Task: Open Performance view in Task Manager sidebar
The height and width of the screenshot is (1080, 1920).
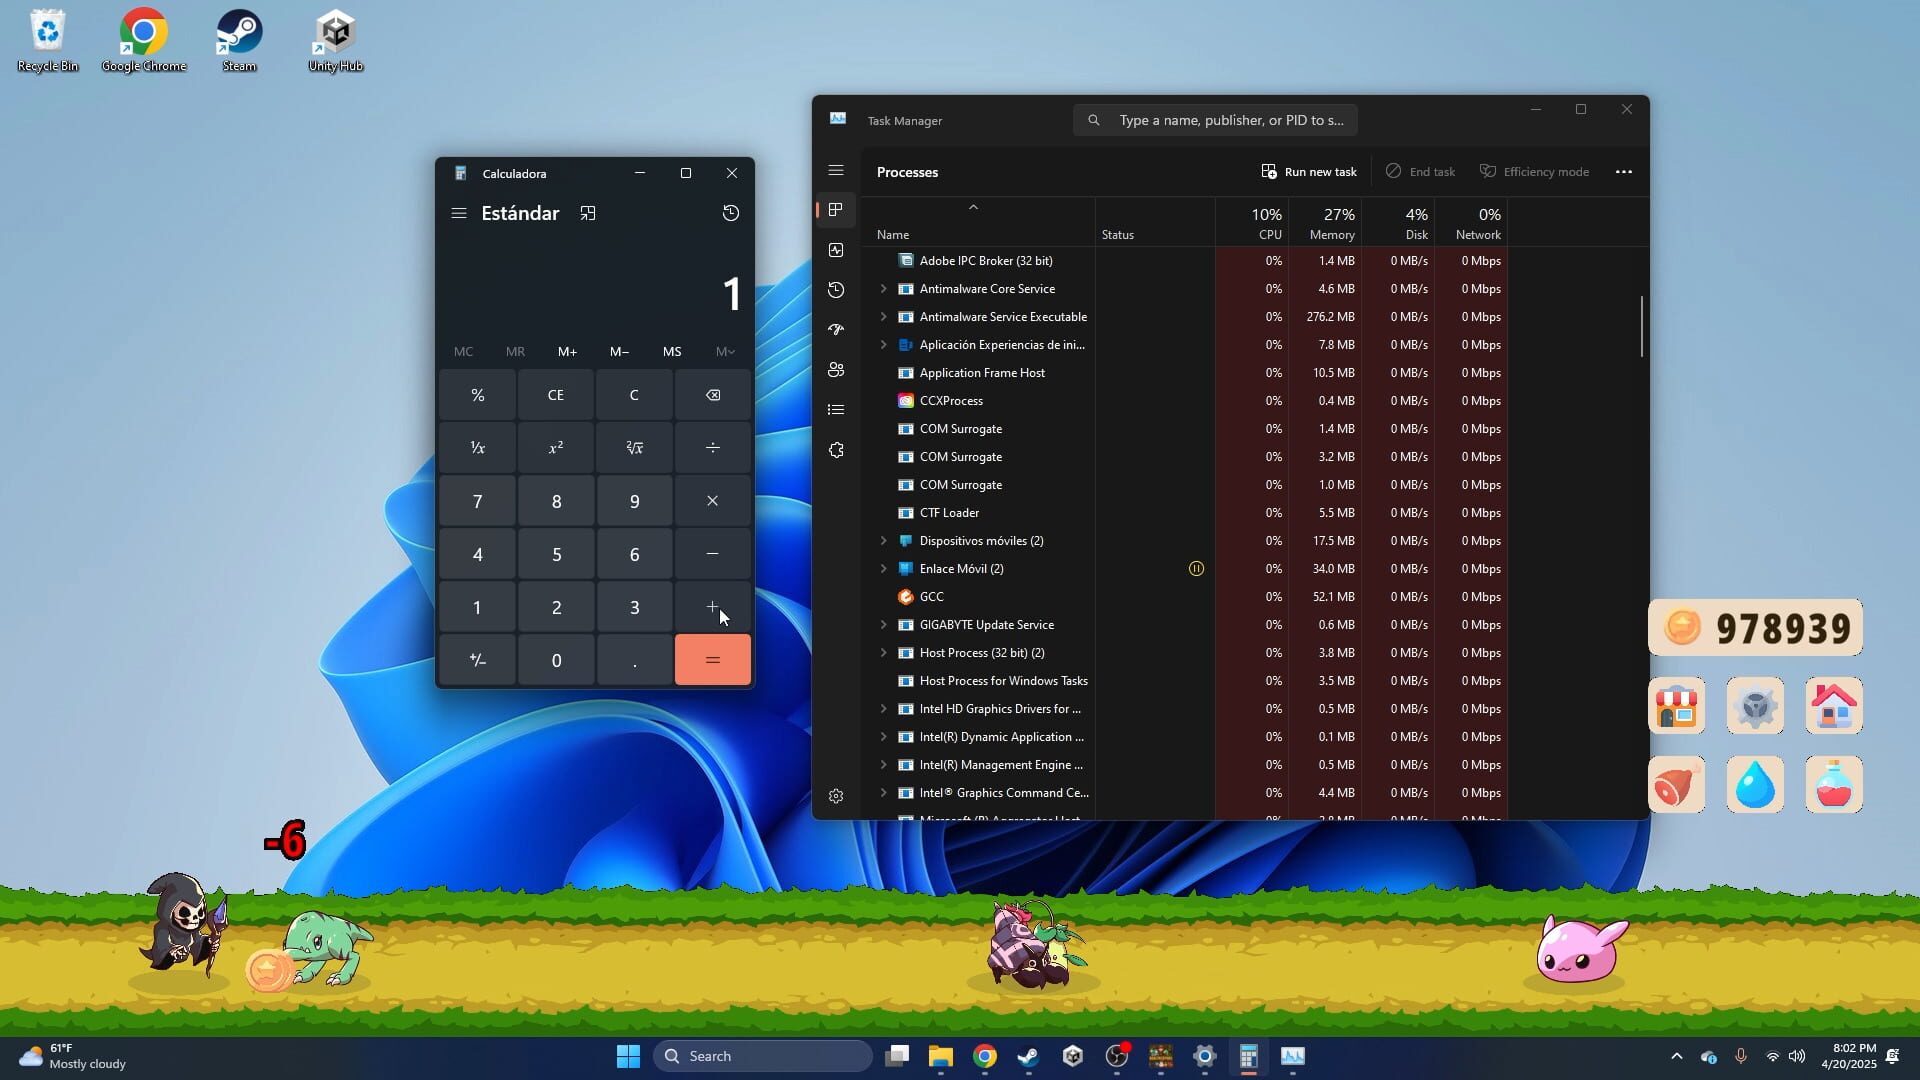Action: pyautogui.click(x=836, y=250)
